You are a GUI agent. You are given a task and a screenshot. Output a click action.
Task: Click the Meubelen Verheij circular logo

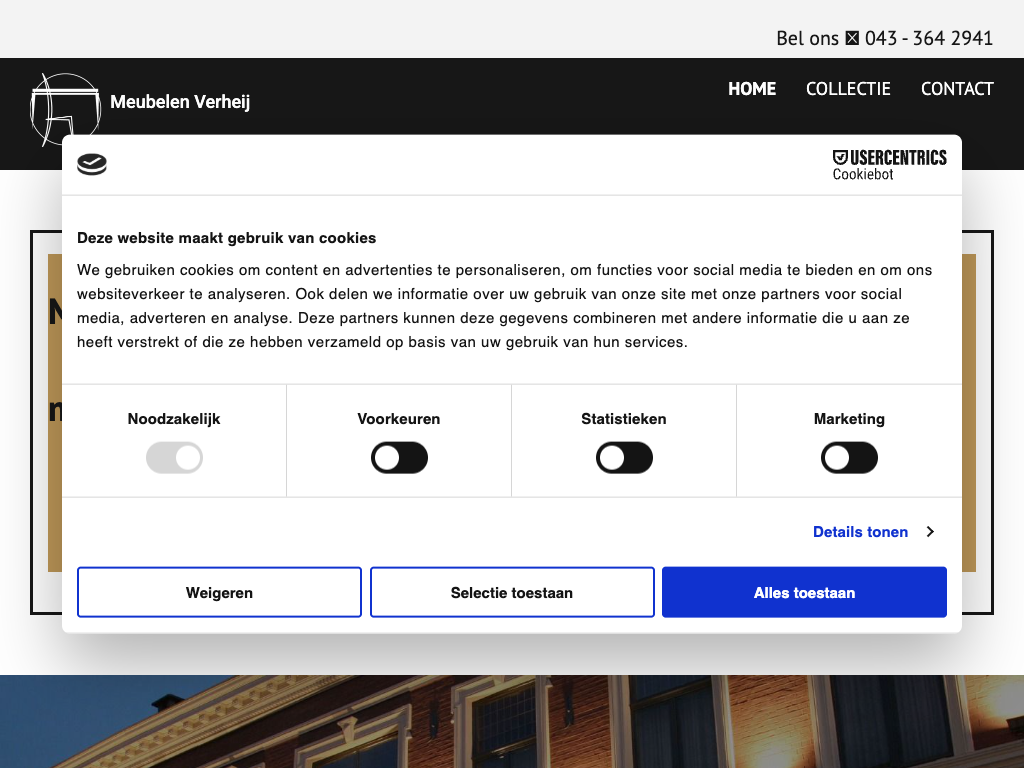pos(66,109)
